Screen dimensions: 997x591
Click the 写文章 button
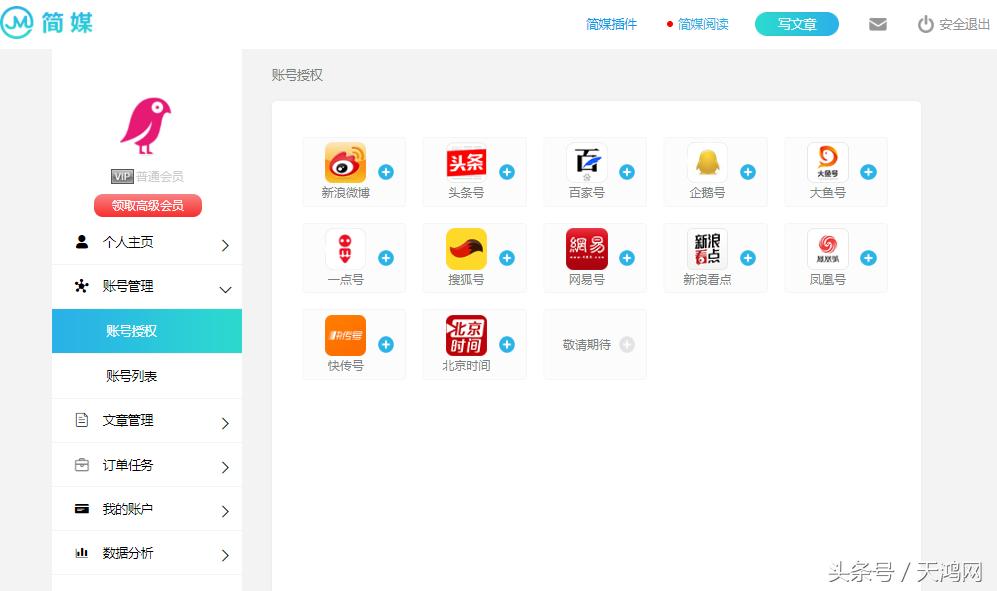(x=796, y=22)
